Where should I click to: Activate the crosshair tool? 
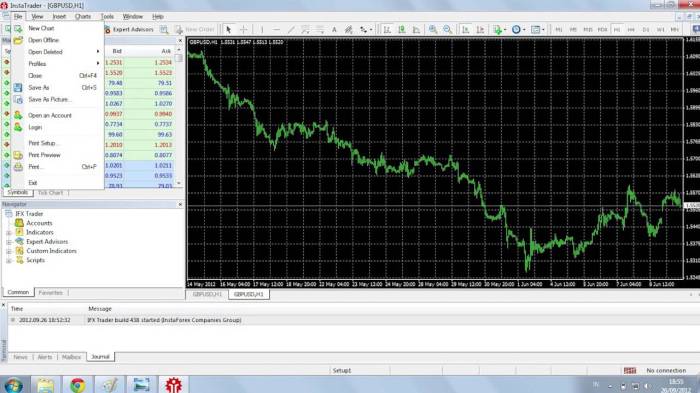coord(244,29)
